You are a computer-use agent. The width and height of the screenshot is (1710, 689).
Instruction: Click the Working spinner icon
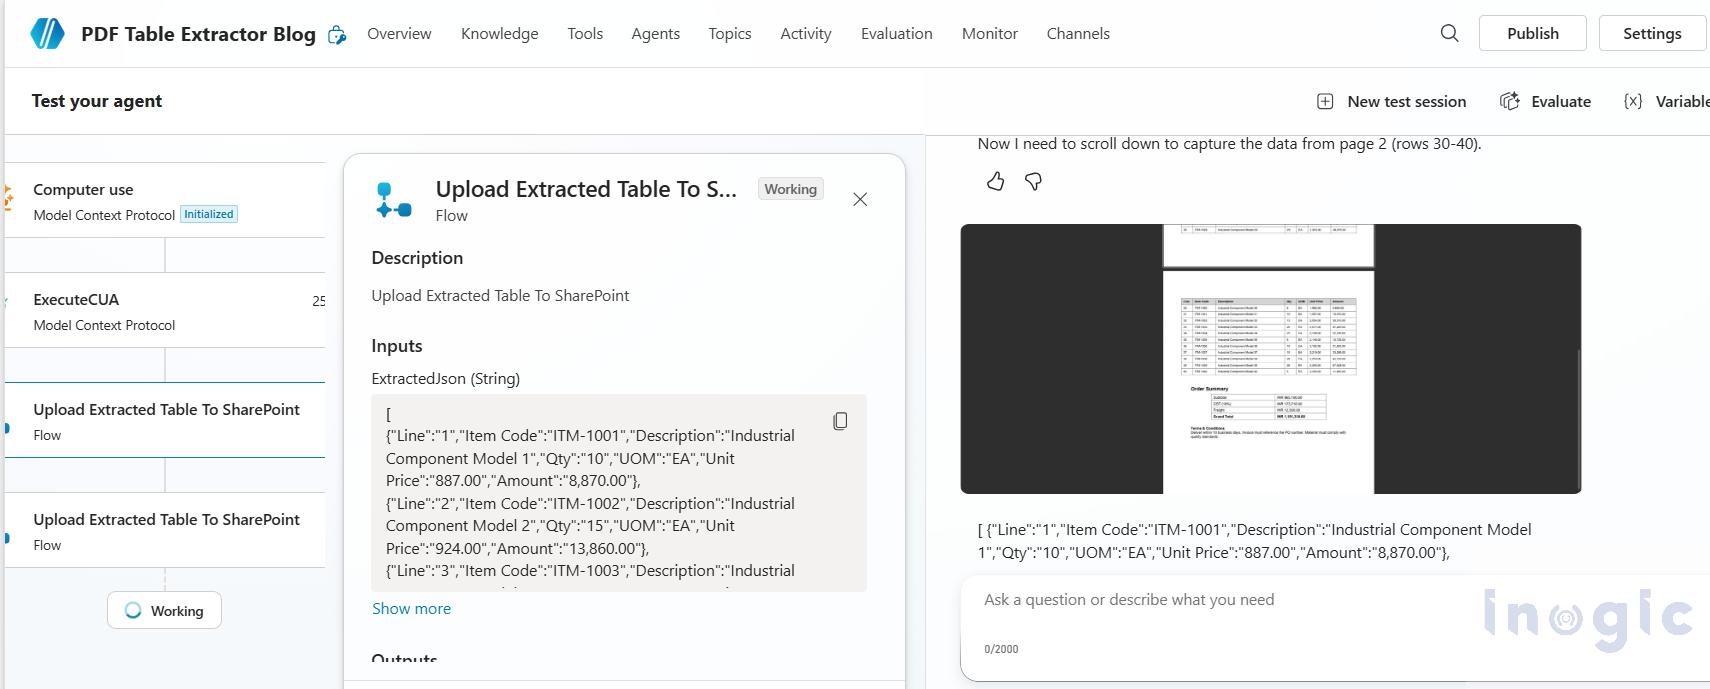click(133, 610)
